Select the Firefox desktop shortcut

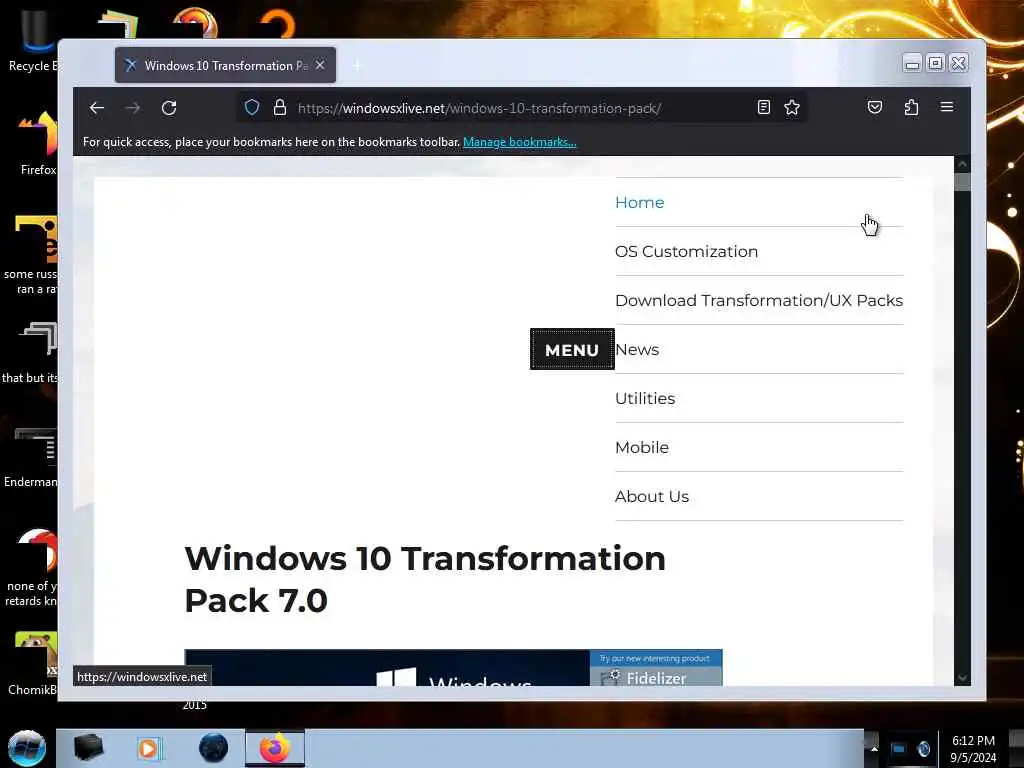37,144
